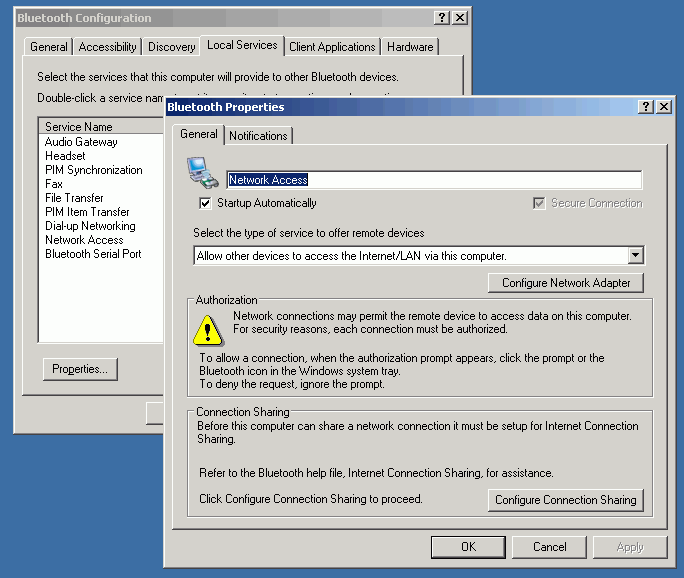684x578 pixels.
Task: Select the General tab in Bluetooth Properties
Action: pos(199,134)
